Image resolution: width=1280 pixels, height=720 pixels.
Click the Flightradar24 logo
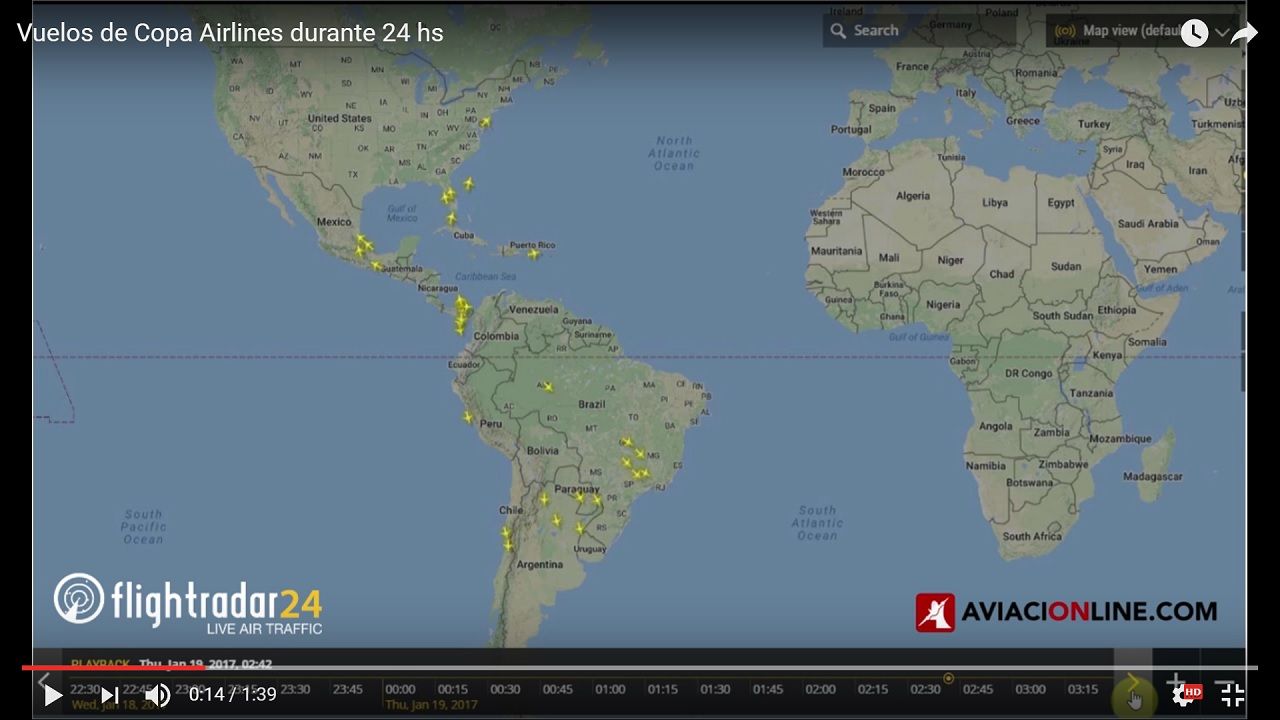(x=188, y=603)
